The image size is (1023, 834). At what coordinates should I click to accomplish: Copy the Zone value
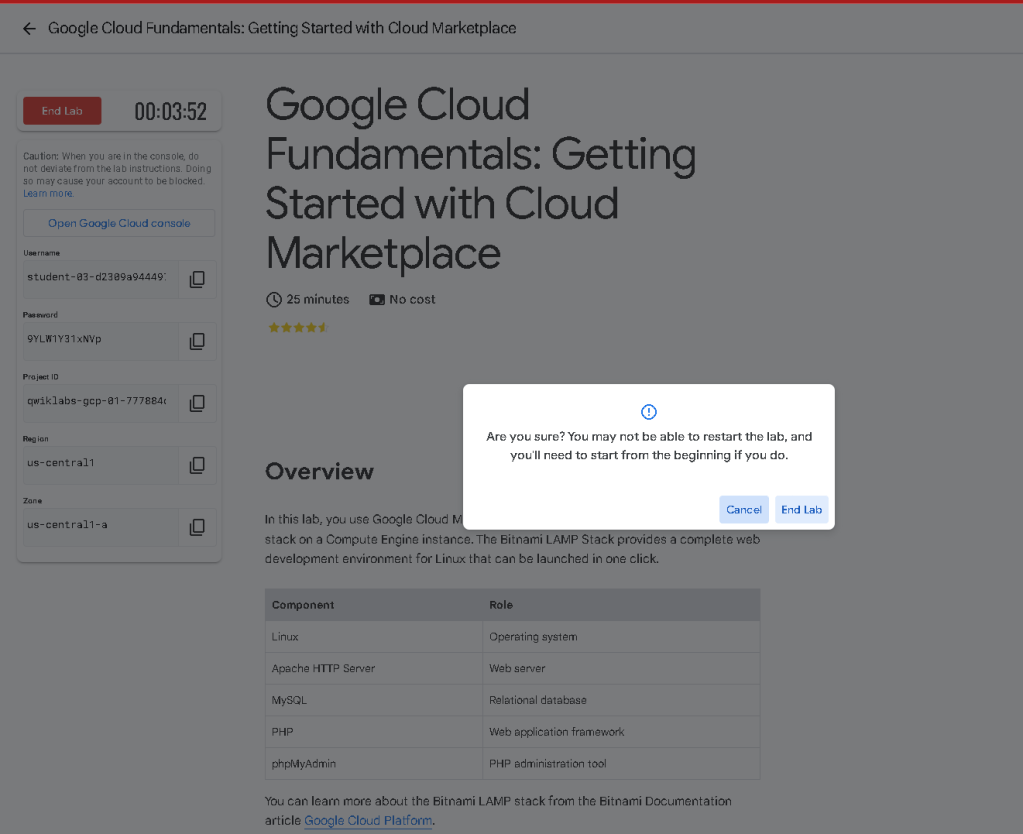[x=197, y=527]
